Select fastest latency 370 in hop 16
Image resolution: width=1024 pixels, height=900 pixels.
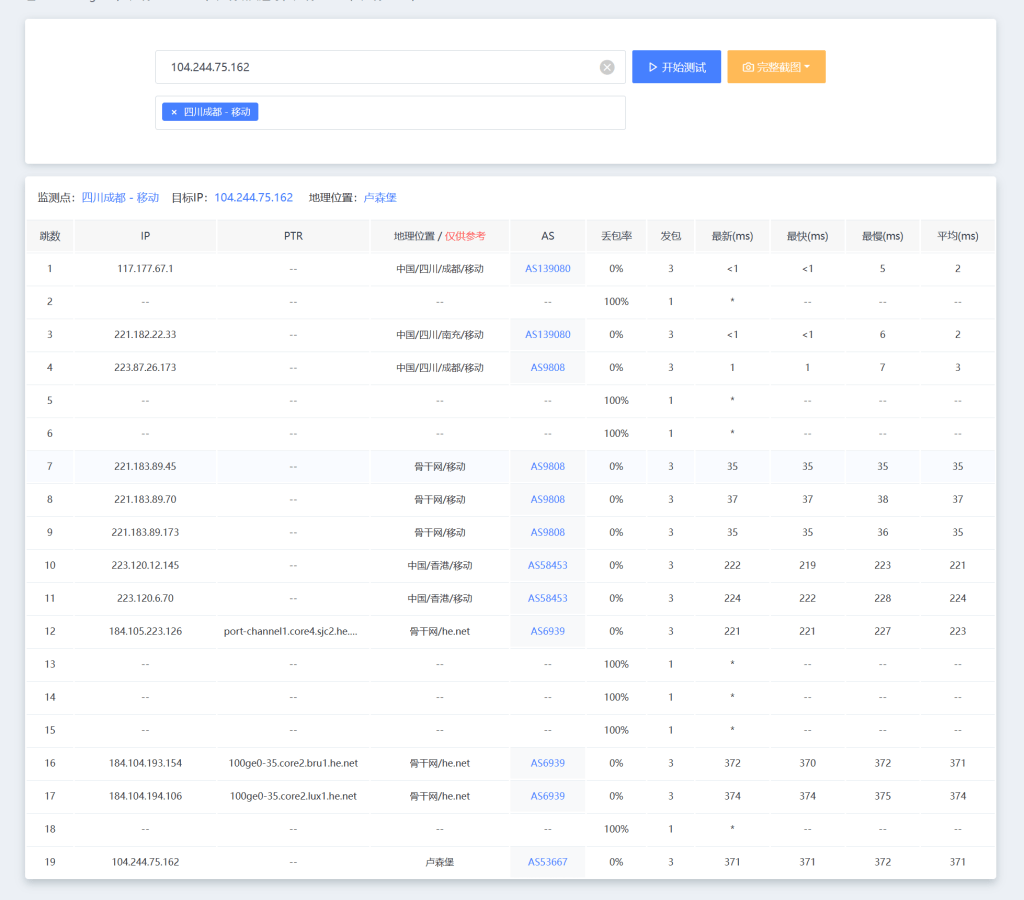[x=807, y=763]
